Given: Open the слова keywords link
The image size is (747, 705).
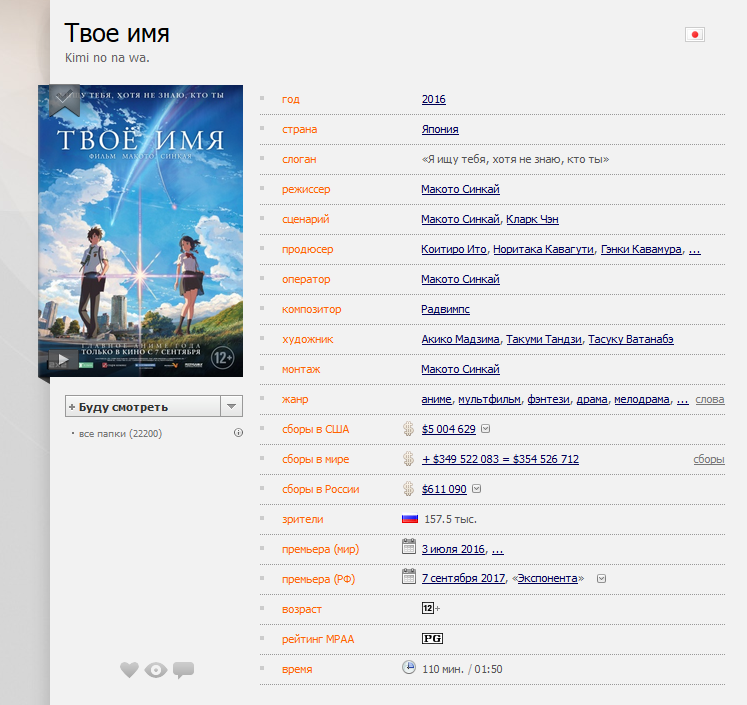Looking at the screenshot, I should [x=710, y=399].
